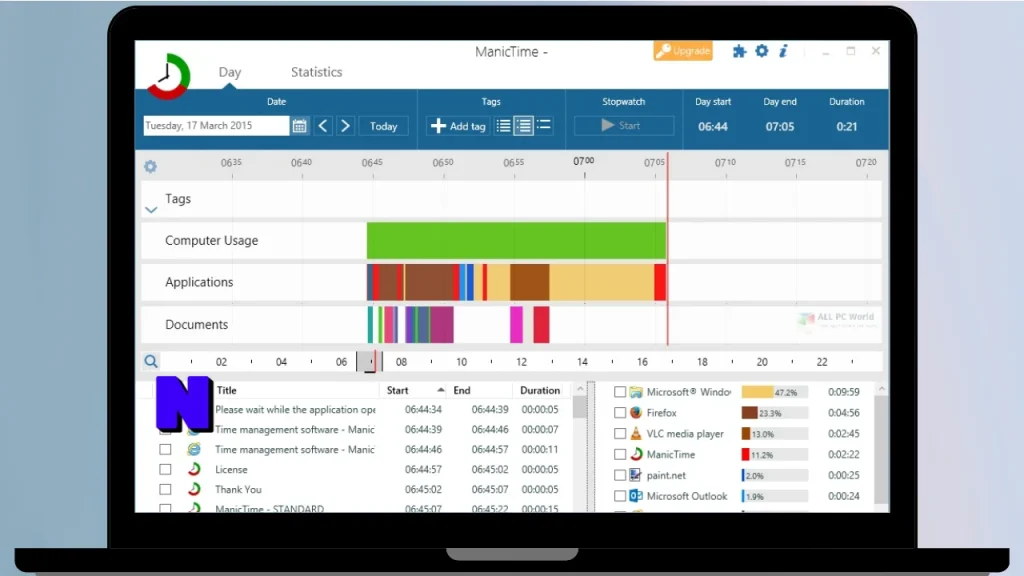The image size is (1024, 576).
Task: Click the Day start value 06:44
Action: point(712,127)
